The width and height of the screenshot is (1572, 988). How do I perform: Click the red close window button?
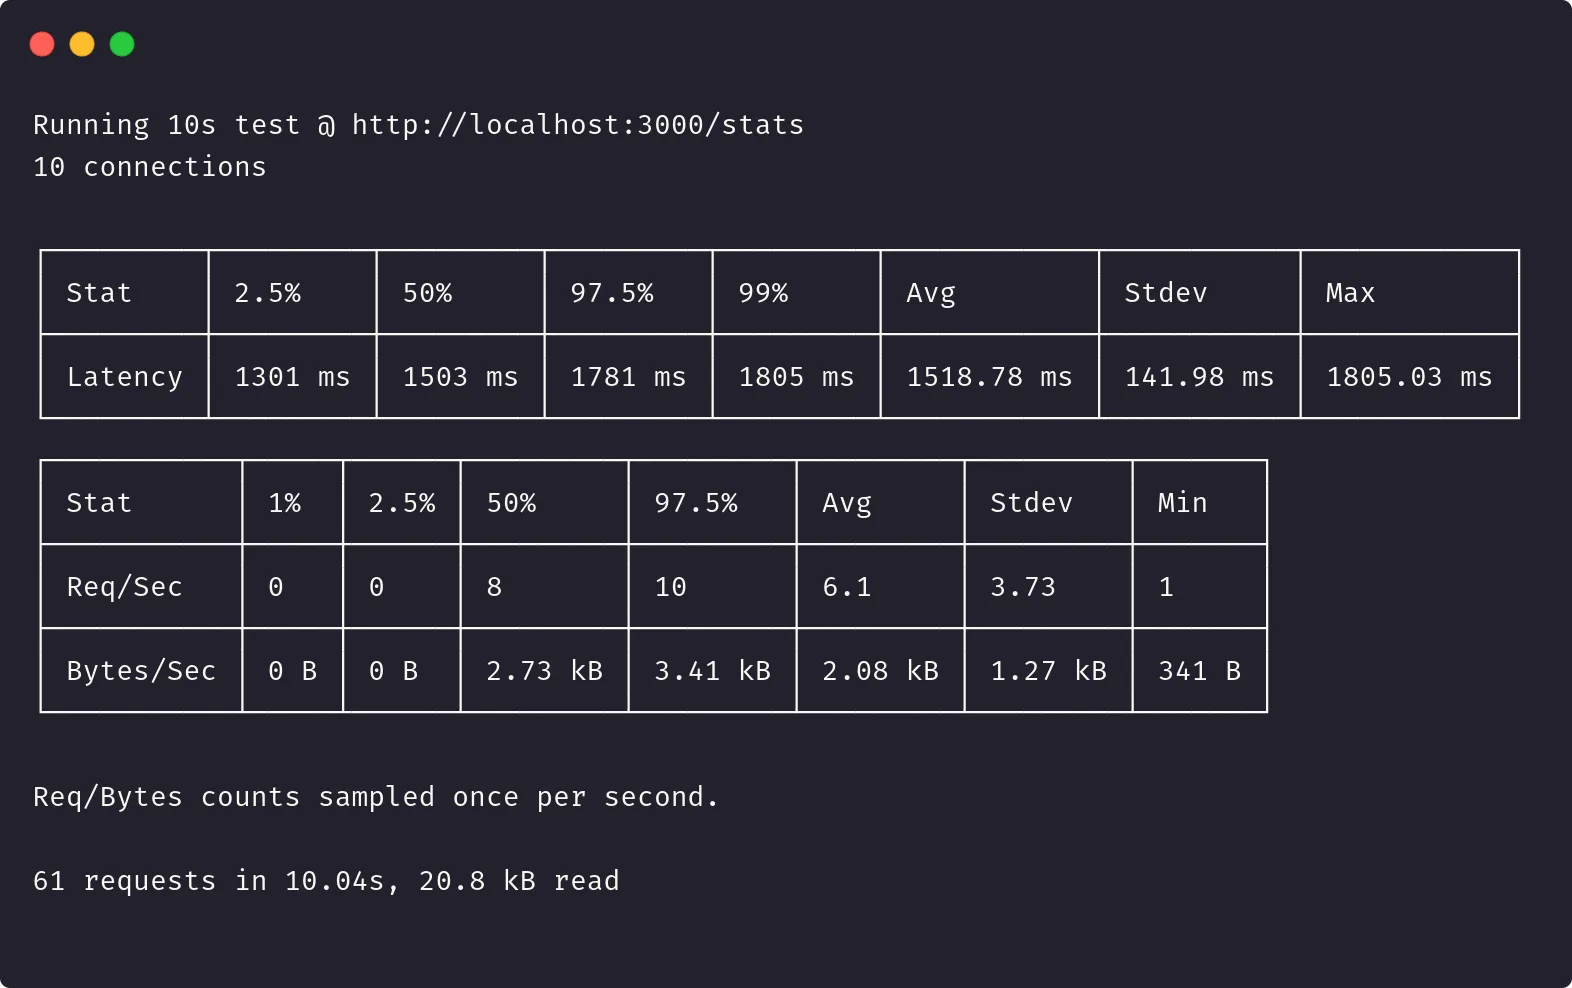(x=42, y=44)
